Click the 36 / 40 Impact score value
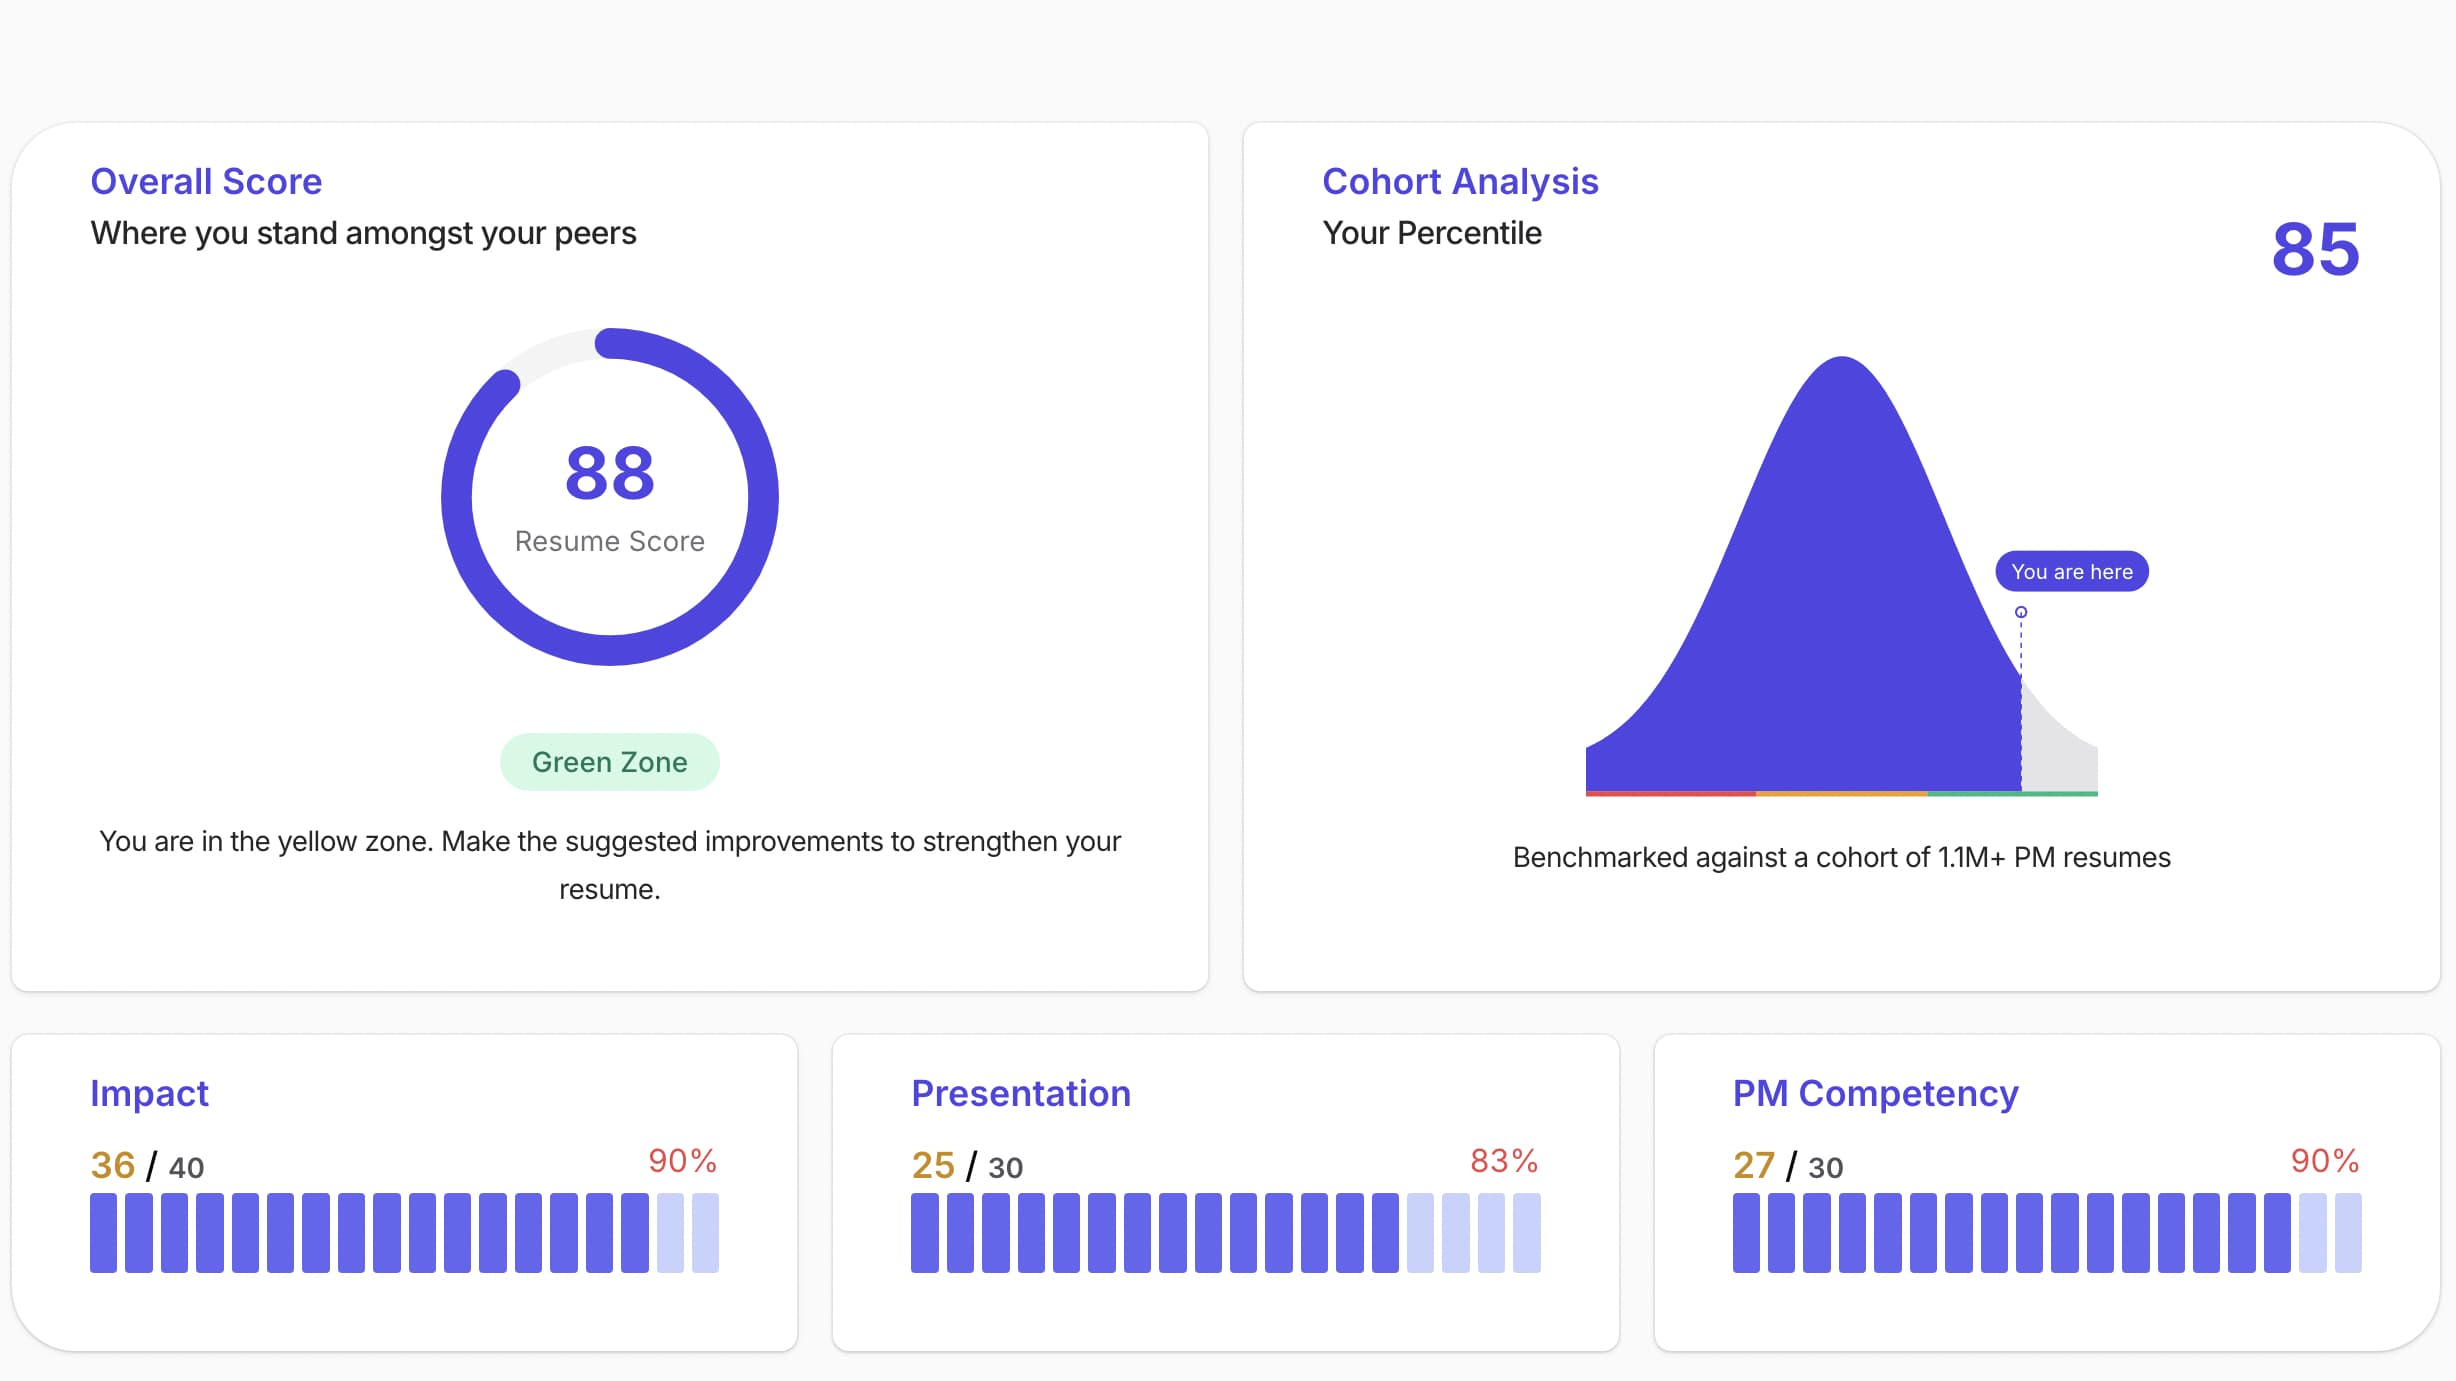2456x1381 pixels. point(147,1166)
